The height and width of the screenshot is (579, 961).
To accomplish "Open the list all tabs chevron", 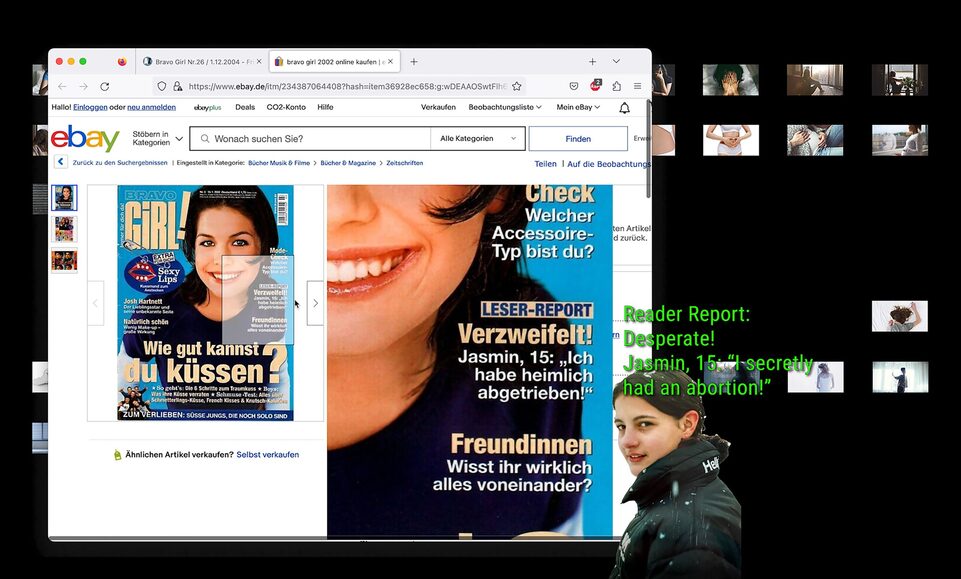I will coord(616,61).
